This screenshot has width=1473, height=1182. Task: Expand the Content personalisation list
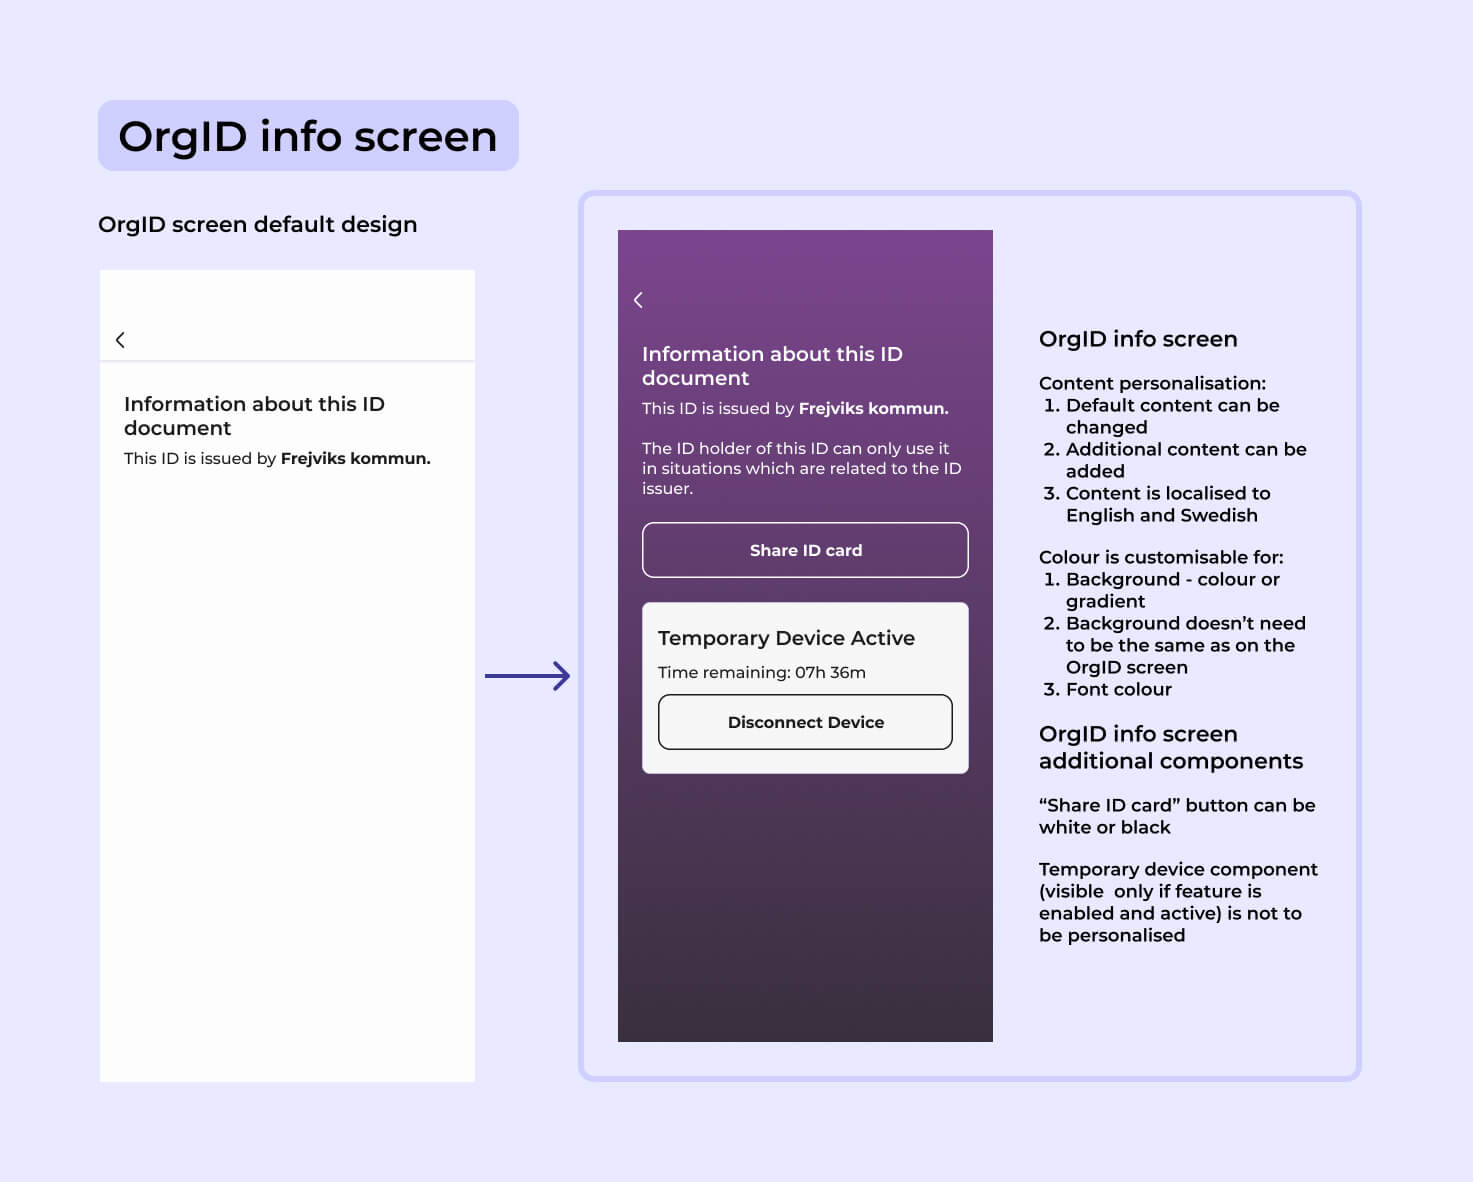tap(1153, 383)
